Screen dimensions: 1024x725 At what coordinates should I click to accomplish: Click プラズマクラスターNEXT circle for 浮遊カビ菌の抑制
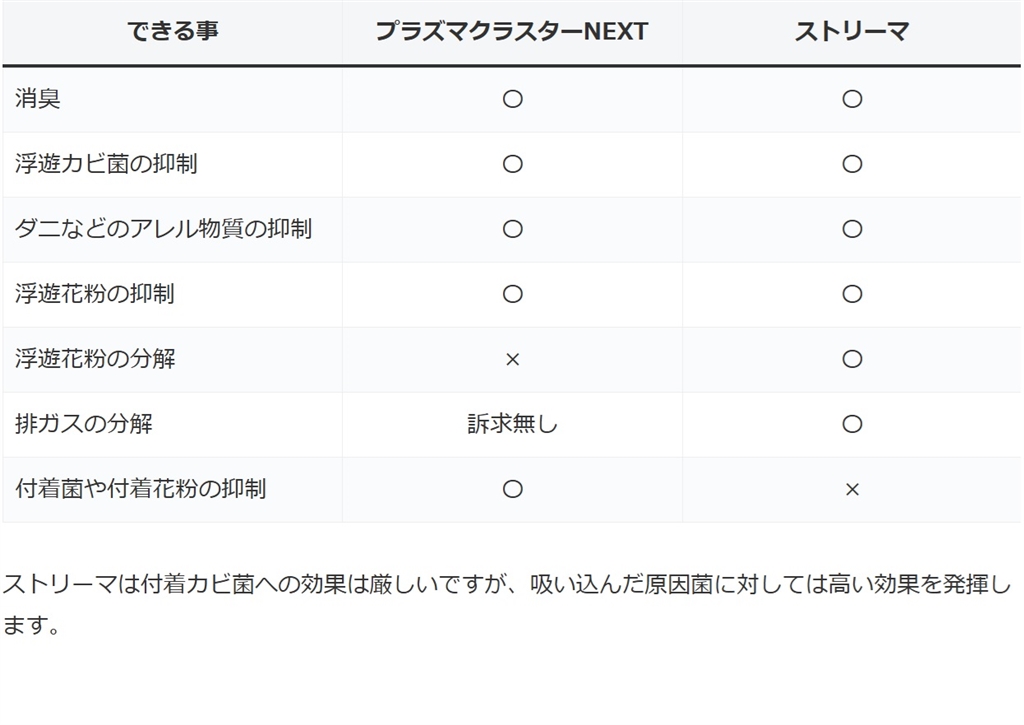512,164
